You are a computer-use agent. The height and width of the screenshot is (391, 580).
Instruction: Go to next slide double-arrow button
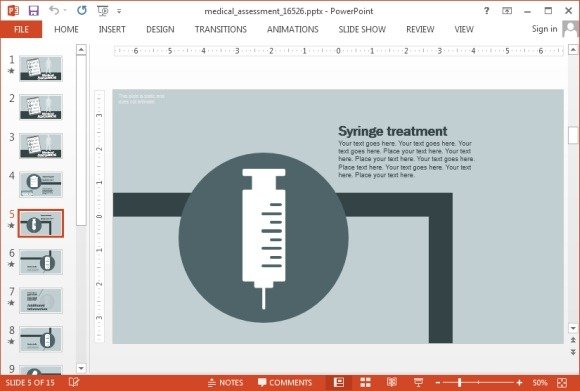point(573,352)
